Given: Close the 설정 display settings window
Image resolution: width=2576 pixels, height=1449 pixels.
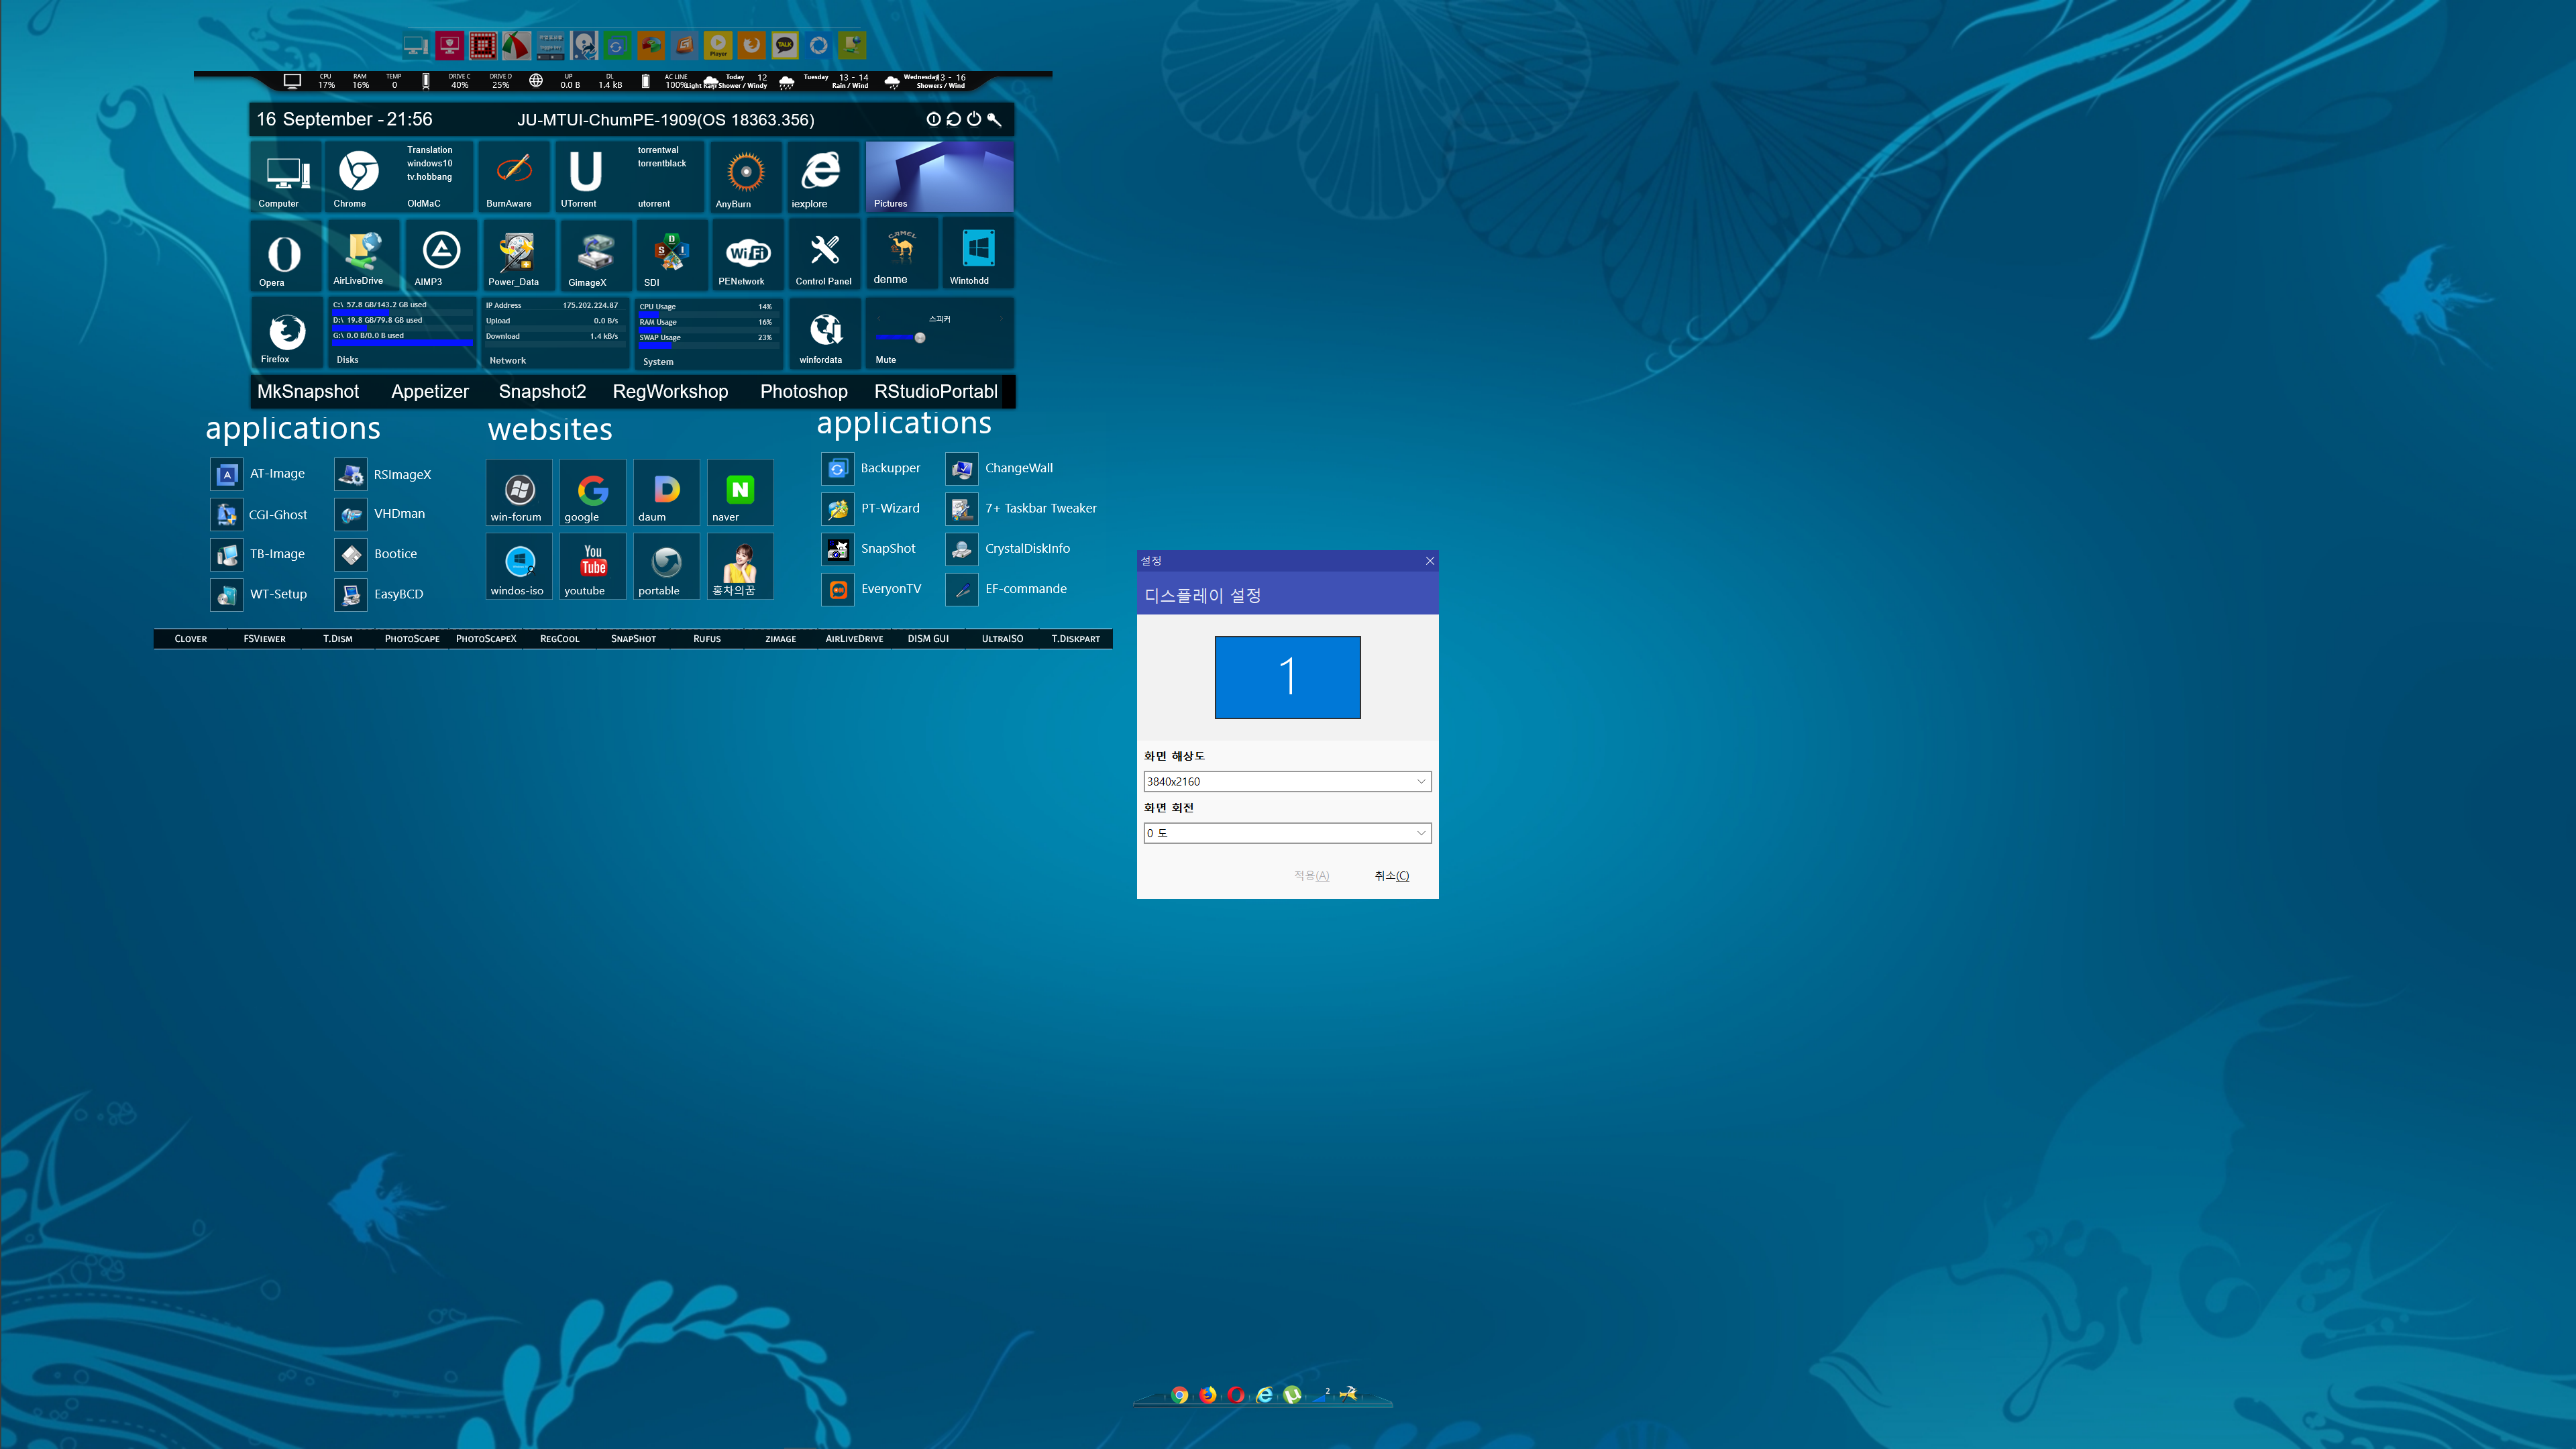Looking at the screenshot, I should [x=1429, y=561].
